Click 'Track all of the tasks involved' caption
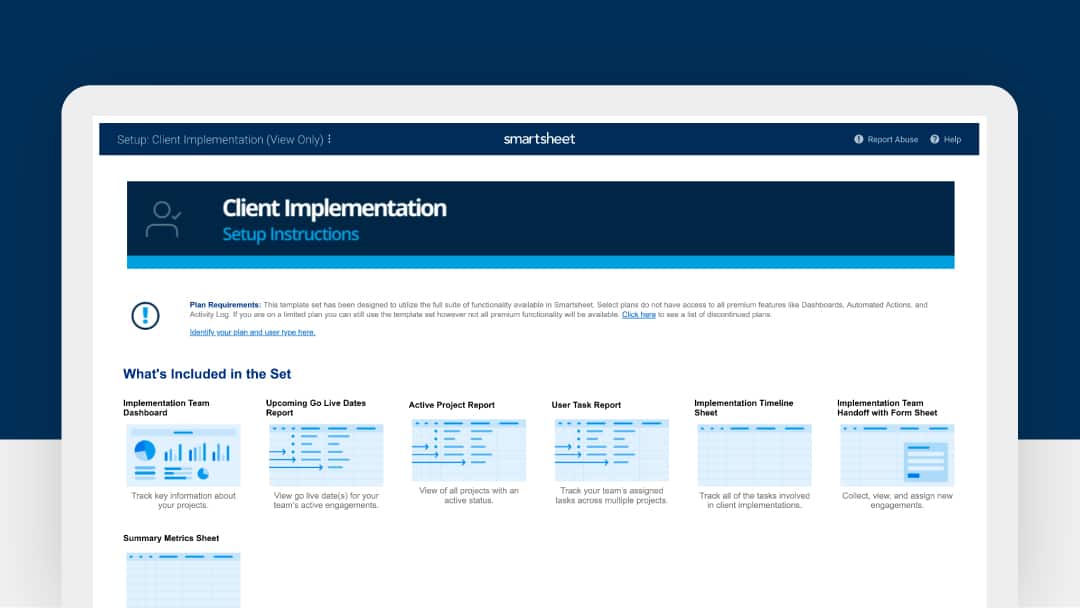The height and width of the screenshot is (608, 1080). 754,500
